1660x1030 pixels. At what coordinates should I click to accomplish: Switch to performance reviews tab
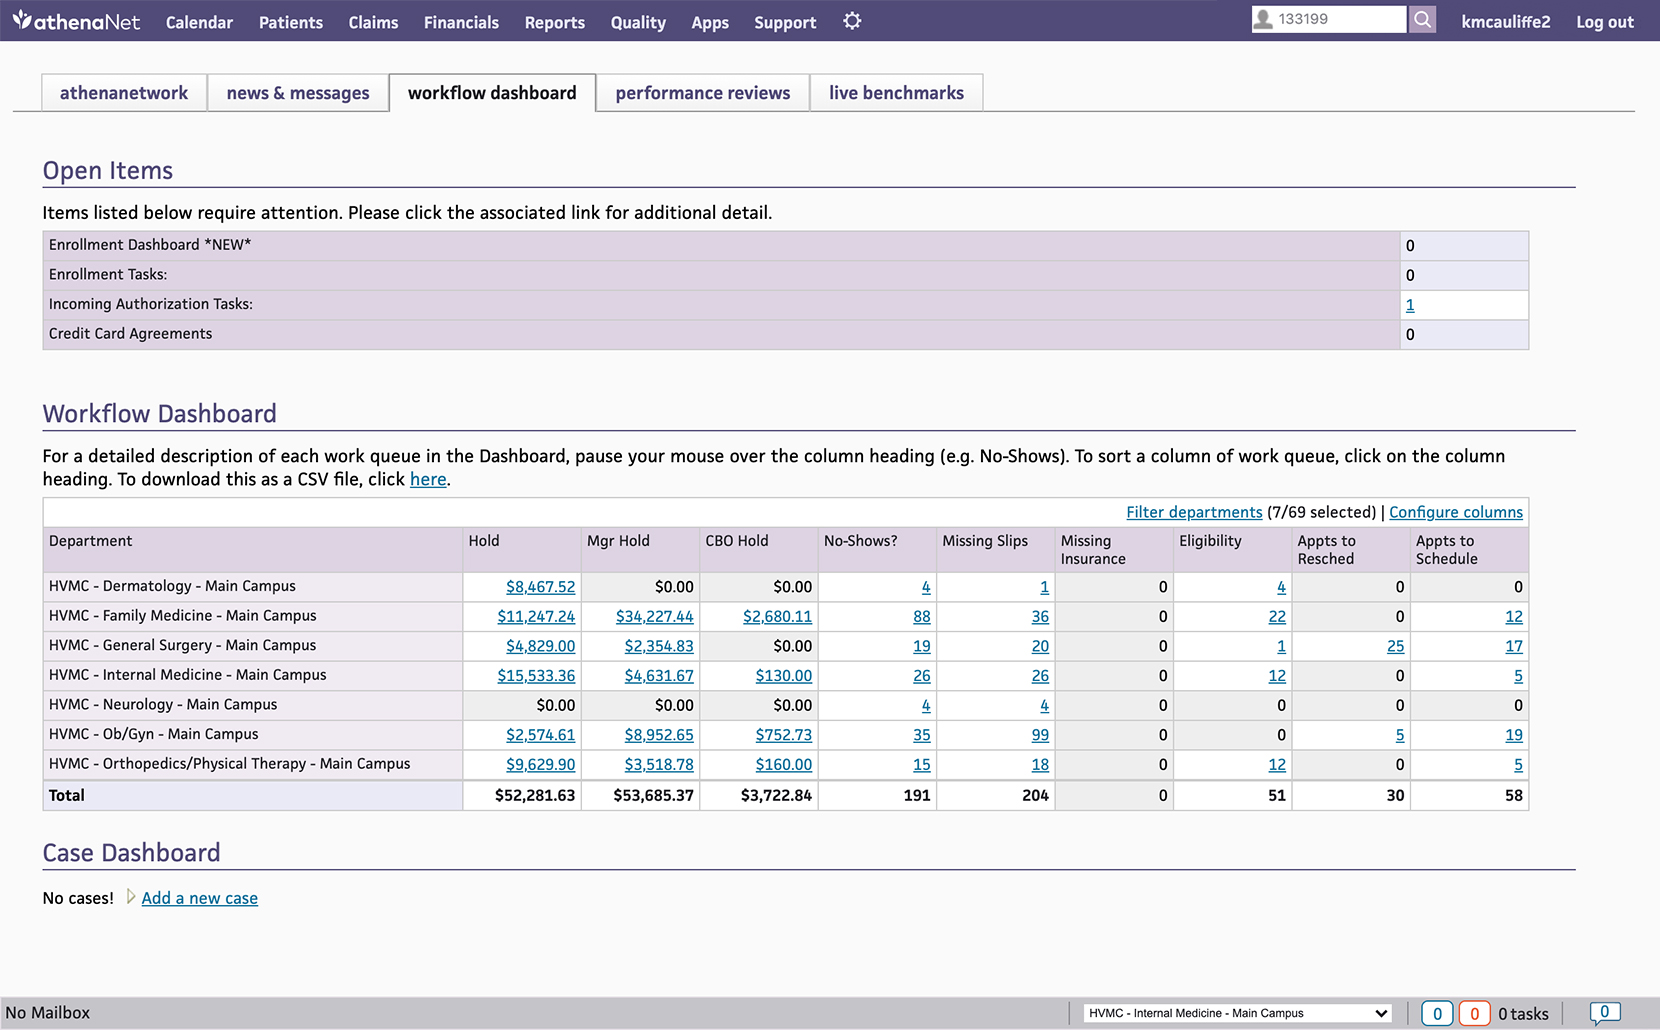pyautogui.click(x=703, y=93)
